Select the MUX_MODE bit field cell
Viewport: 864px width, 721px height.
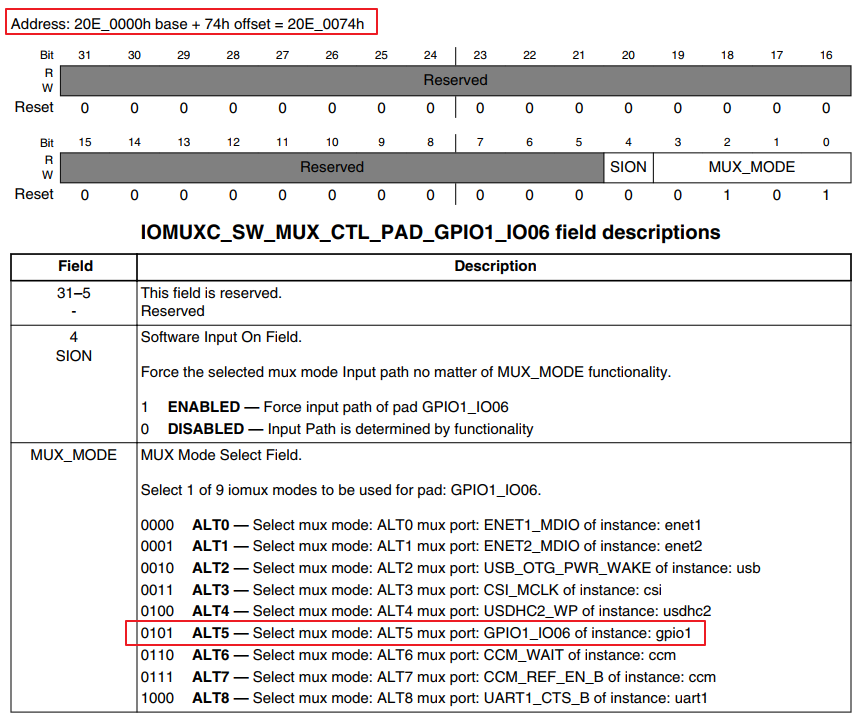click(752, 167)
